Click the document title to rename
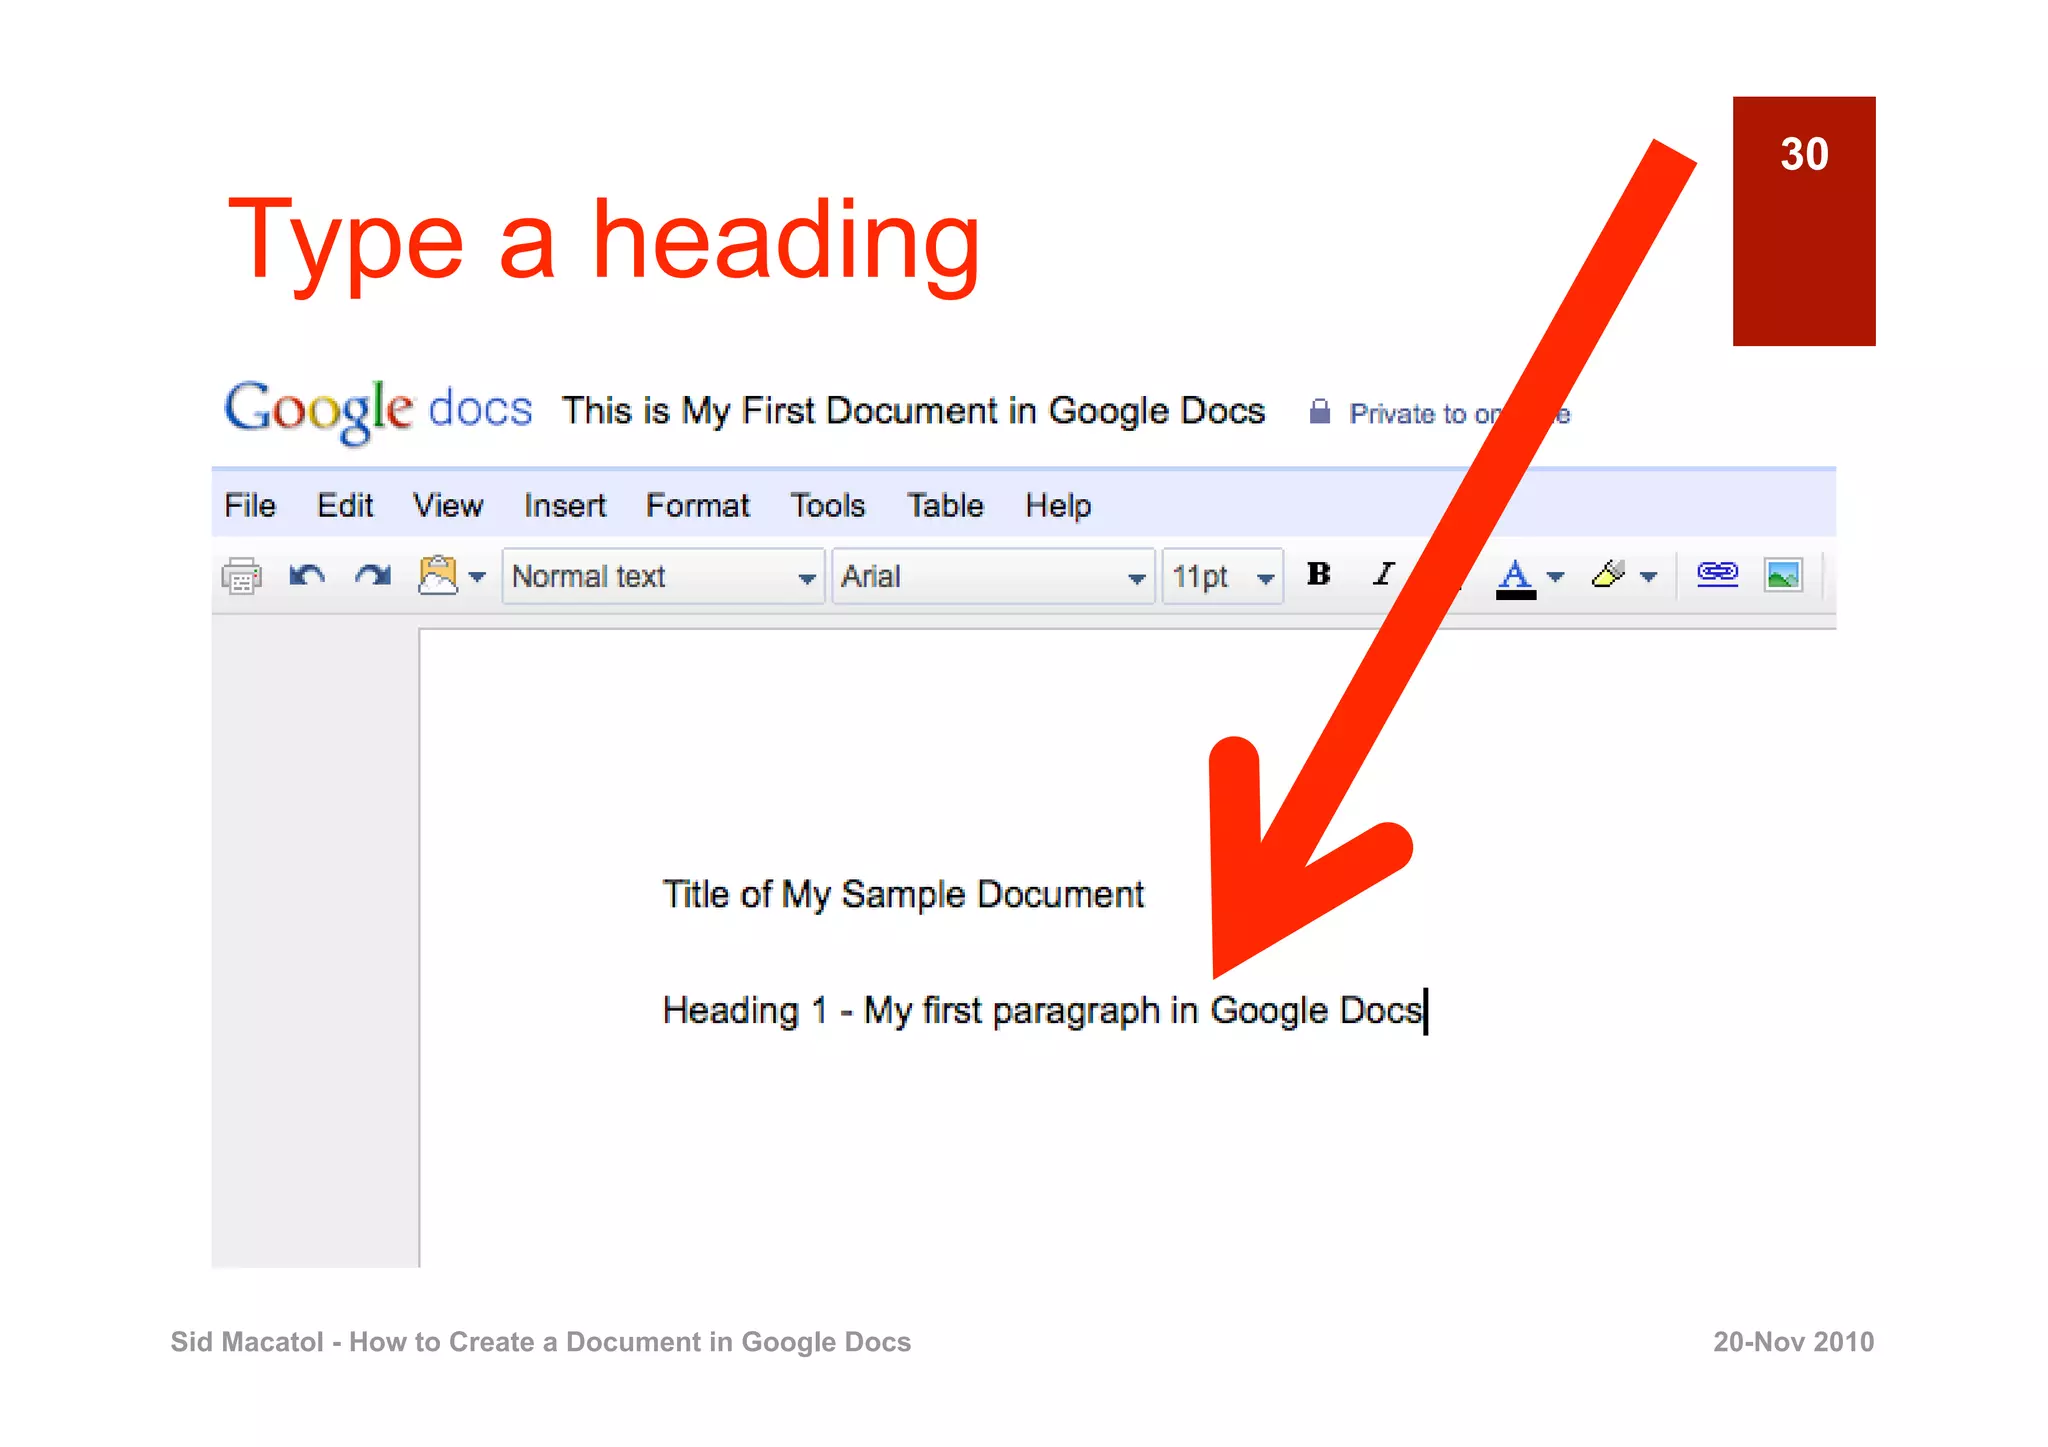 pyautogui.click(x=913, y=411)
